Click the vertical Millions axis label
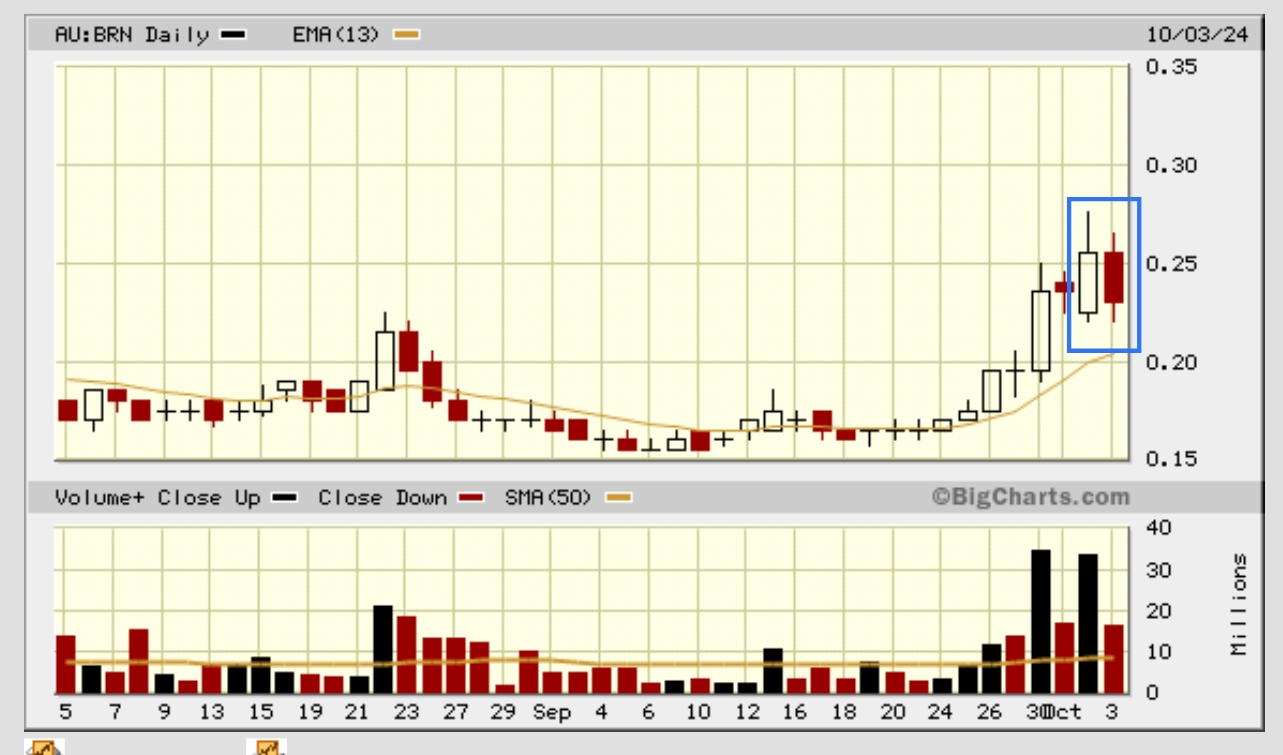The height and width of the screenshot is (755, 1283). [x=1240, y=604]
